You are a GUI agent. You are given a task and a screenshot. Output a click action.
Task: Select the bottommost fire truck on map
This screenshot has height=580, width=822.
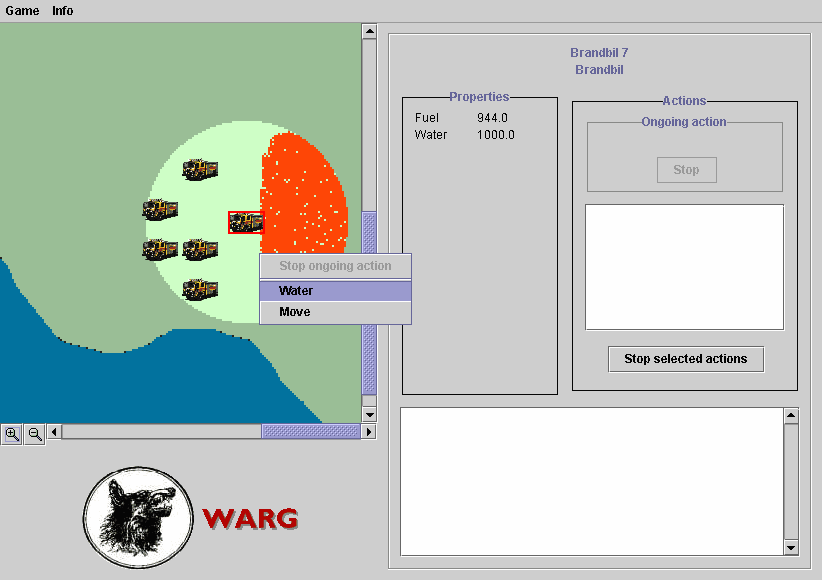200,290
